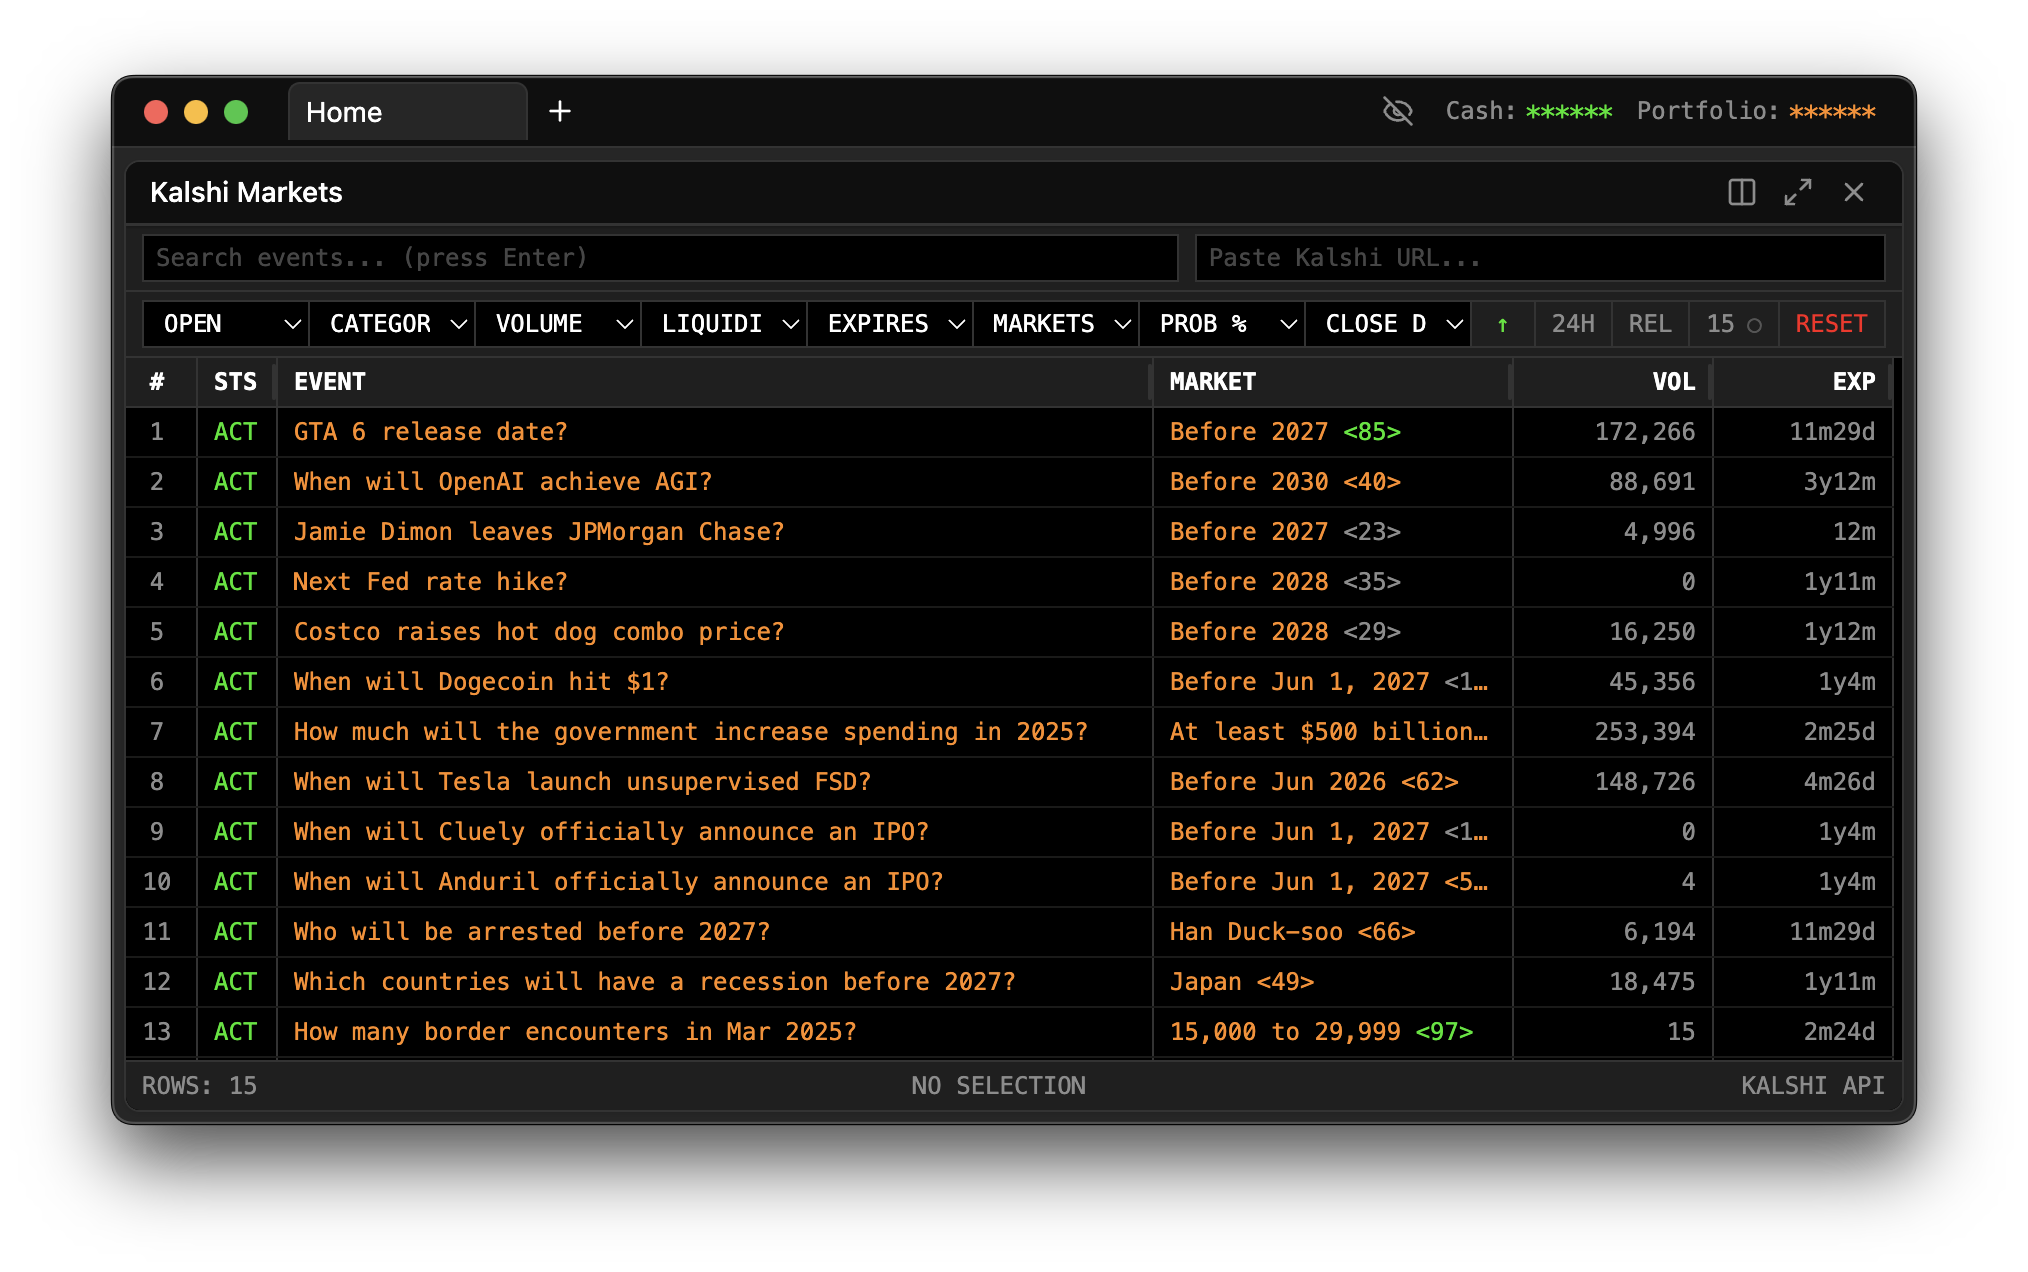Open the PROB % dropdown
This screenshot has width=2028, height=1272.
pyautogui.click(x=1221, y=324)
